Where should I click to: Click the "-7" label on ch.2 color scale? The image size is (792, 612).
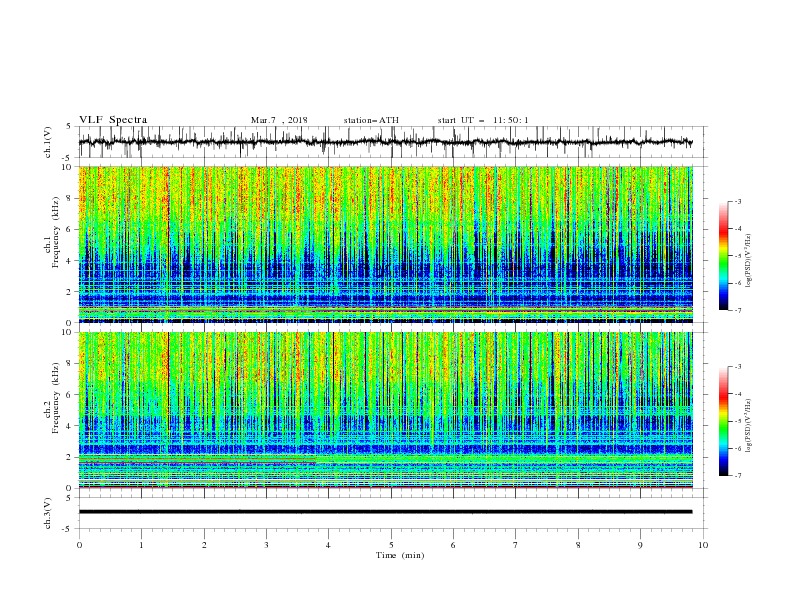point(738,476)
